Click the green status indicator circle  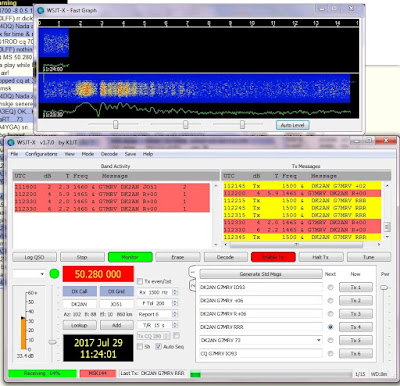pos(54,274)
